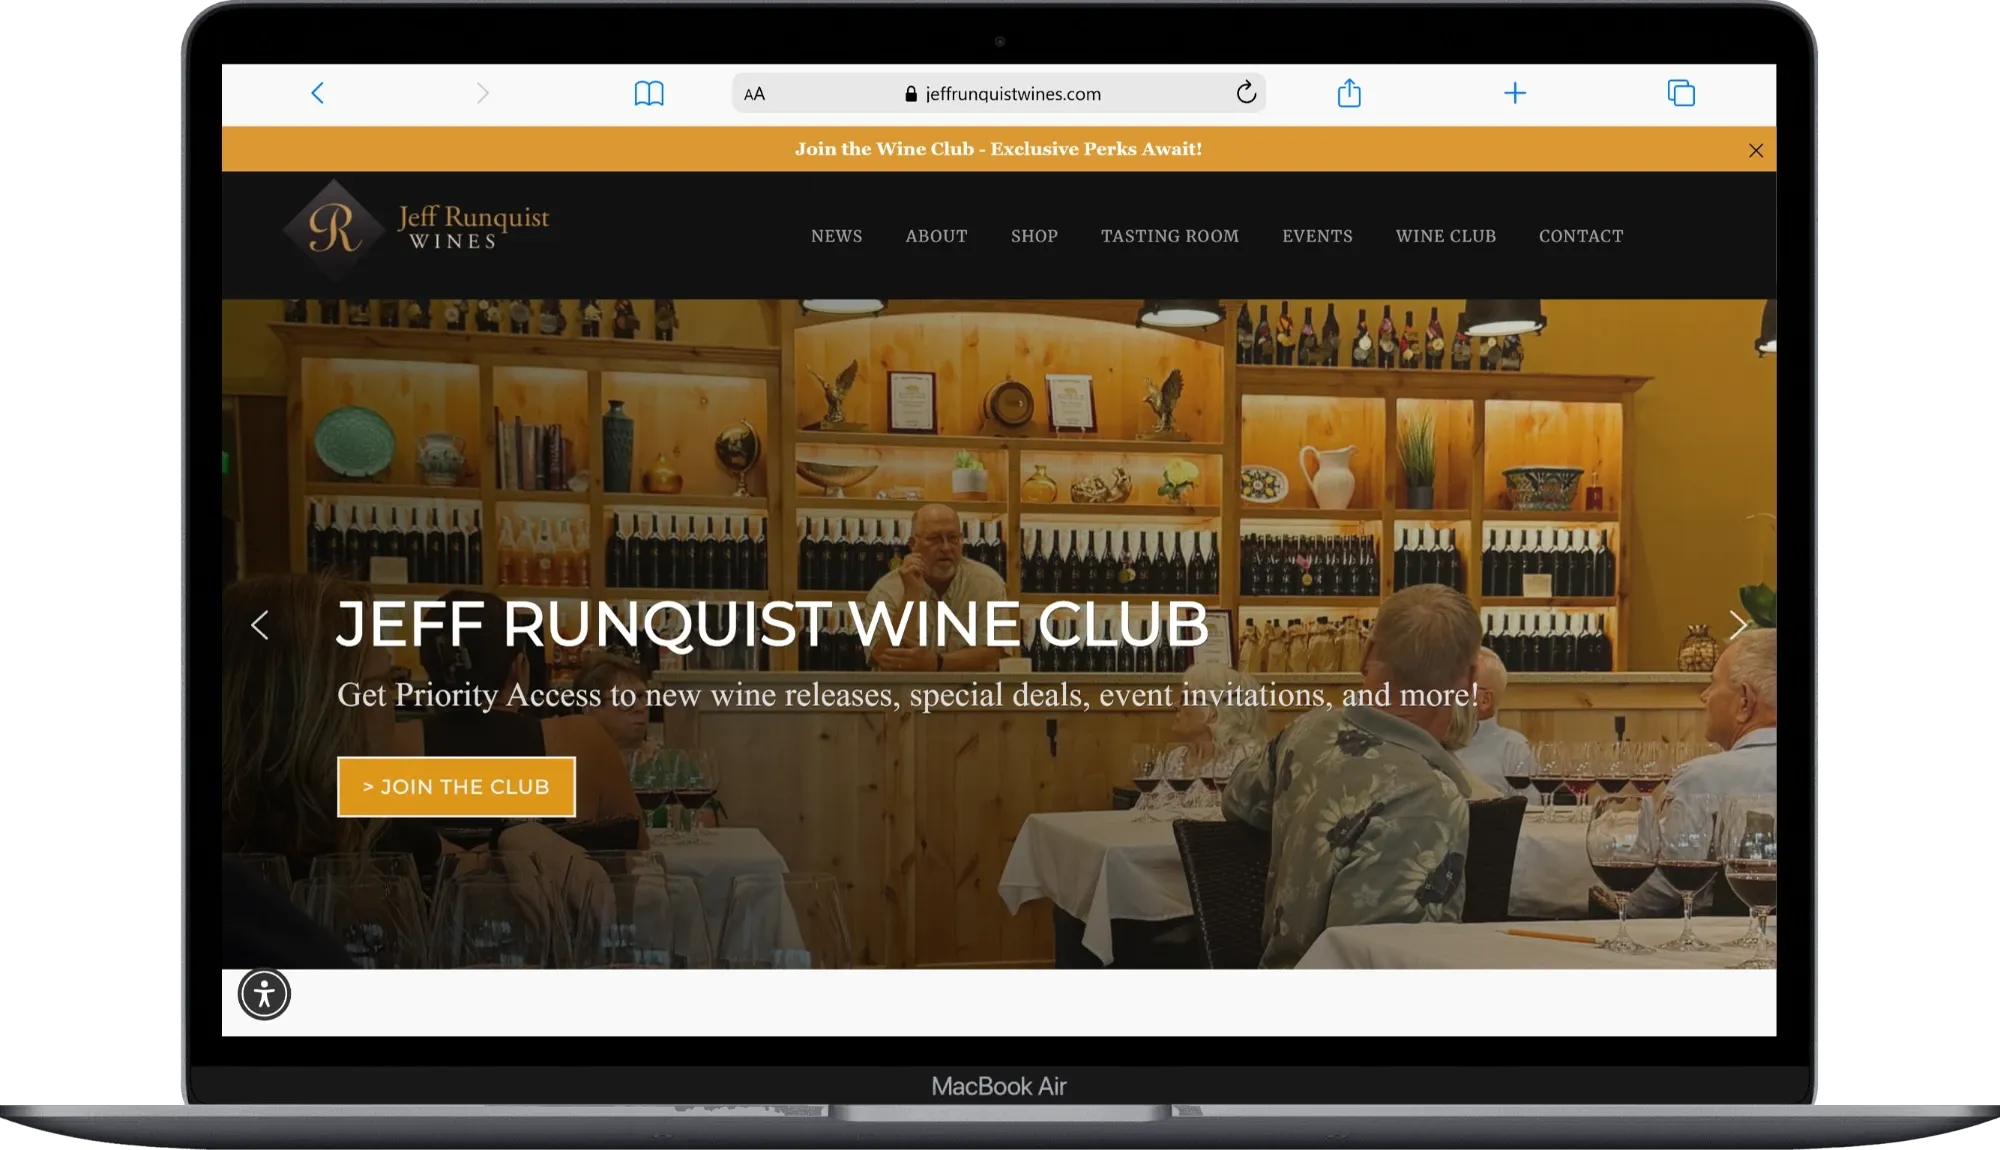Image resolution: width=2000 pixels, height=1150 pixels.
Task: Open the NEWS menu item
Action: [836, 236]
